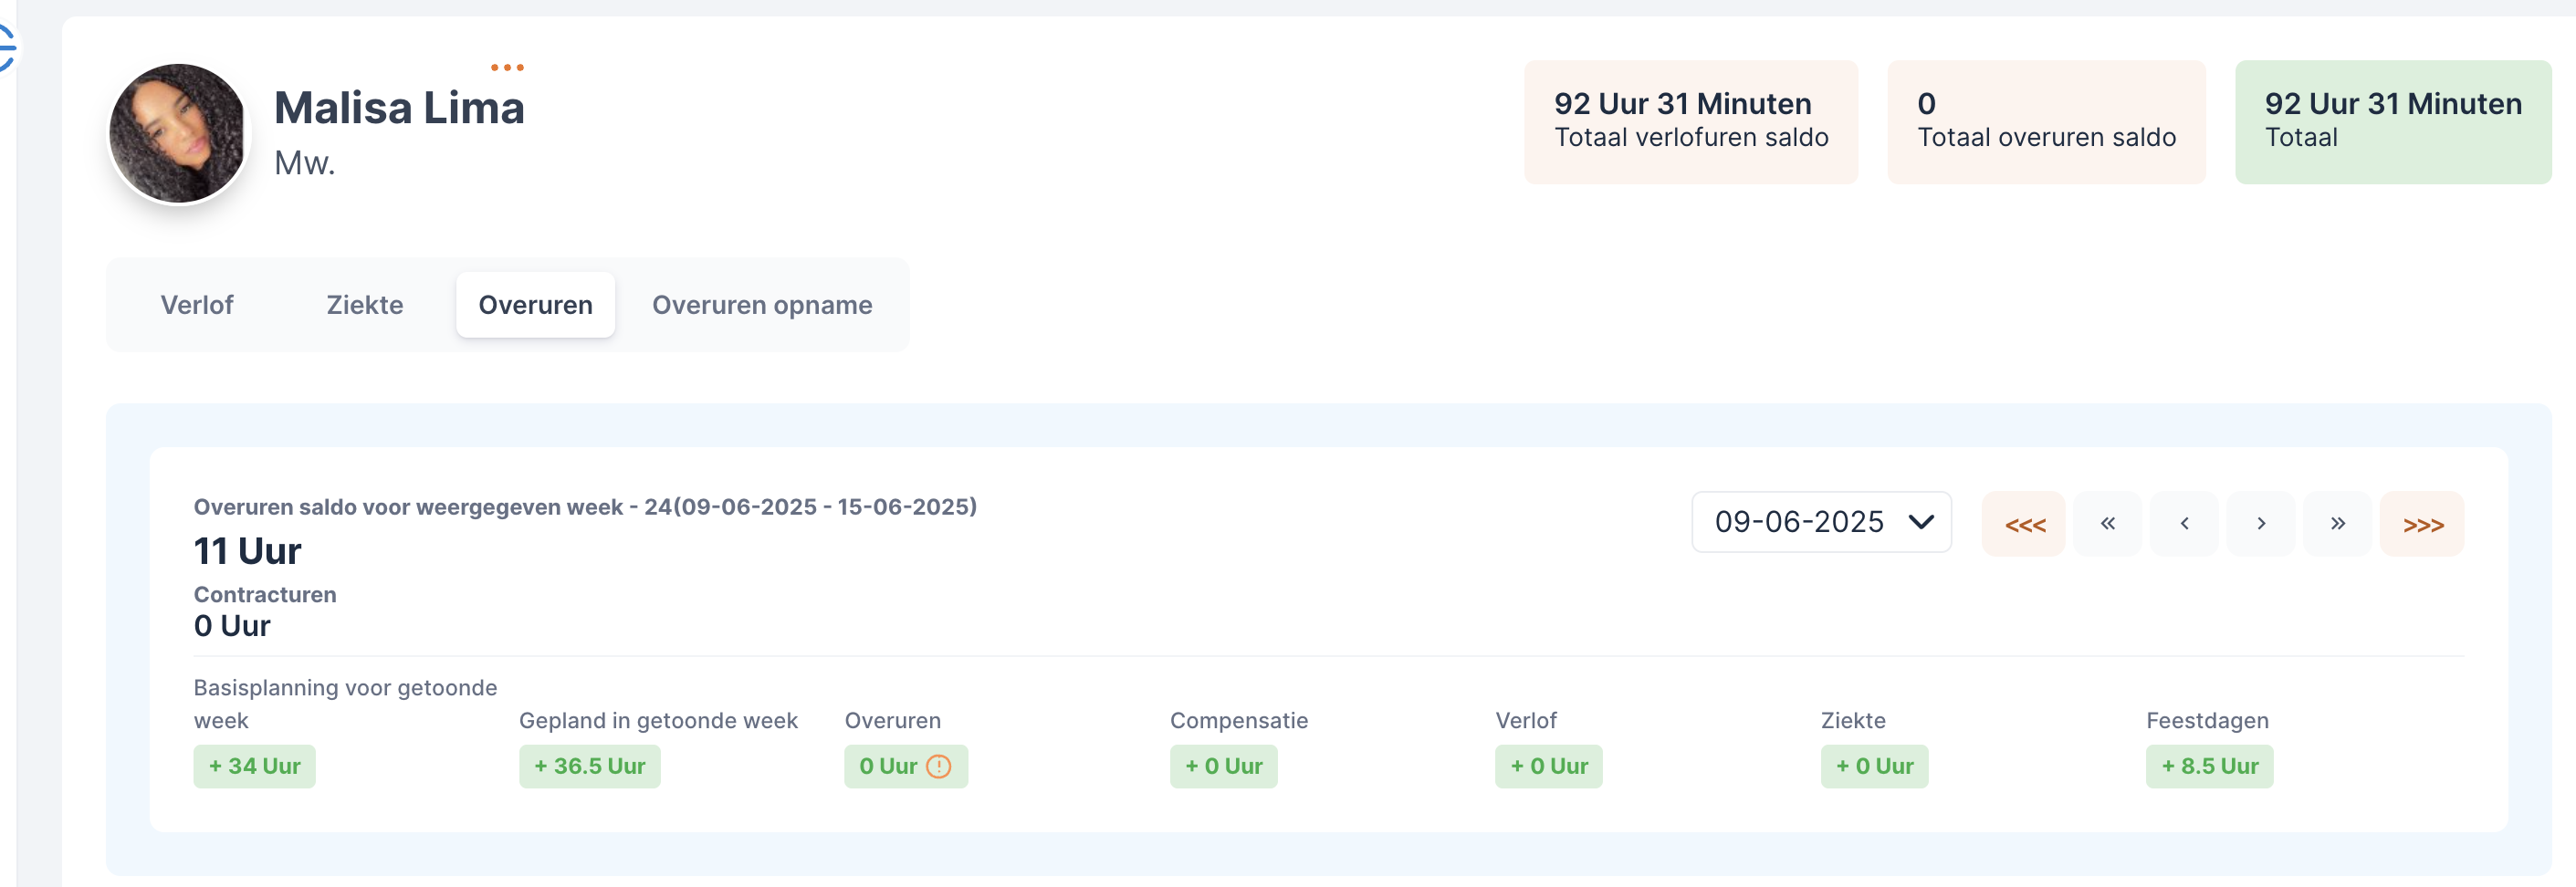This screenshot has height=887, width=2576.
Task: Jump to last week with >>> button
Action: (2422, 523)
